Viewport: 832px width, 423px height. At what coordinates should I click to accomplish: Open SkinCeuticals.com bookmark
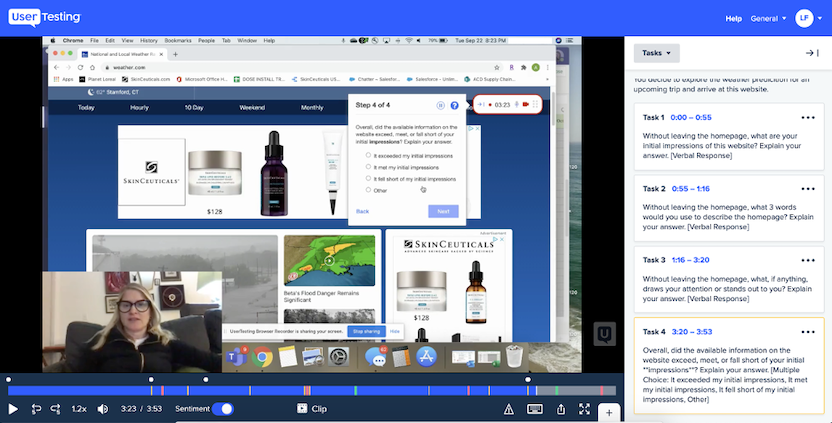tap(146, 79)
